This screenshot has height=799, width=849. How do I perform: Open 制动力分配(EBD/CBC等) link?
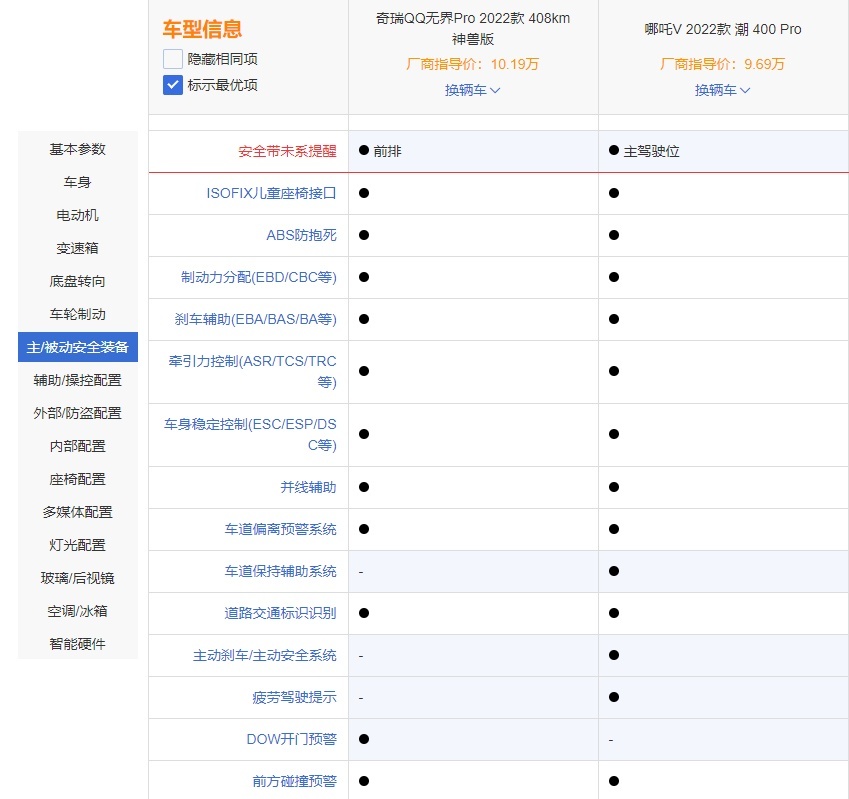tap(259, 277)
